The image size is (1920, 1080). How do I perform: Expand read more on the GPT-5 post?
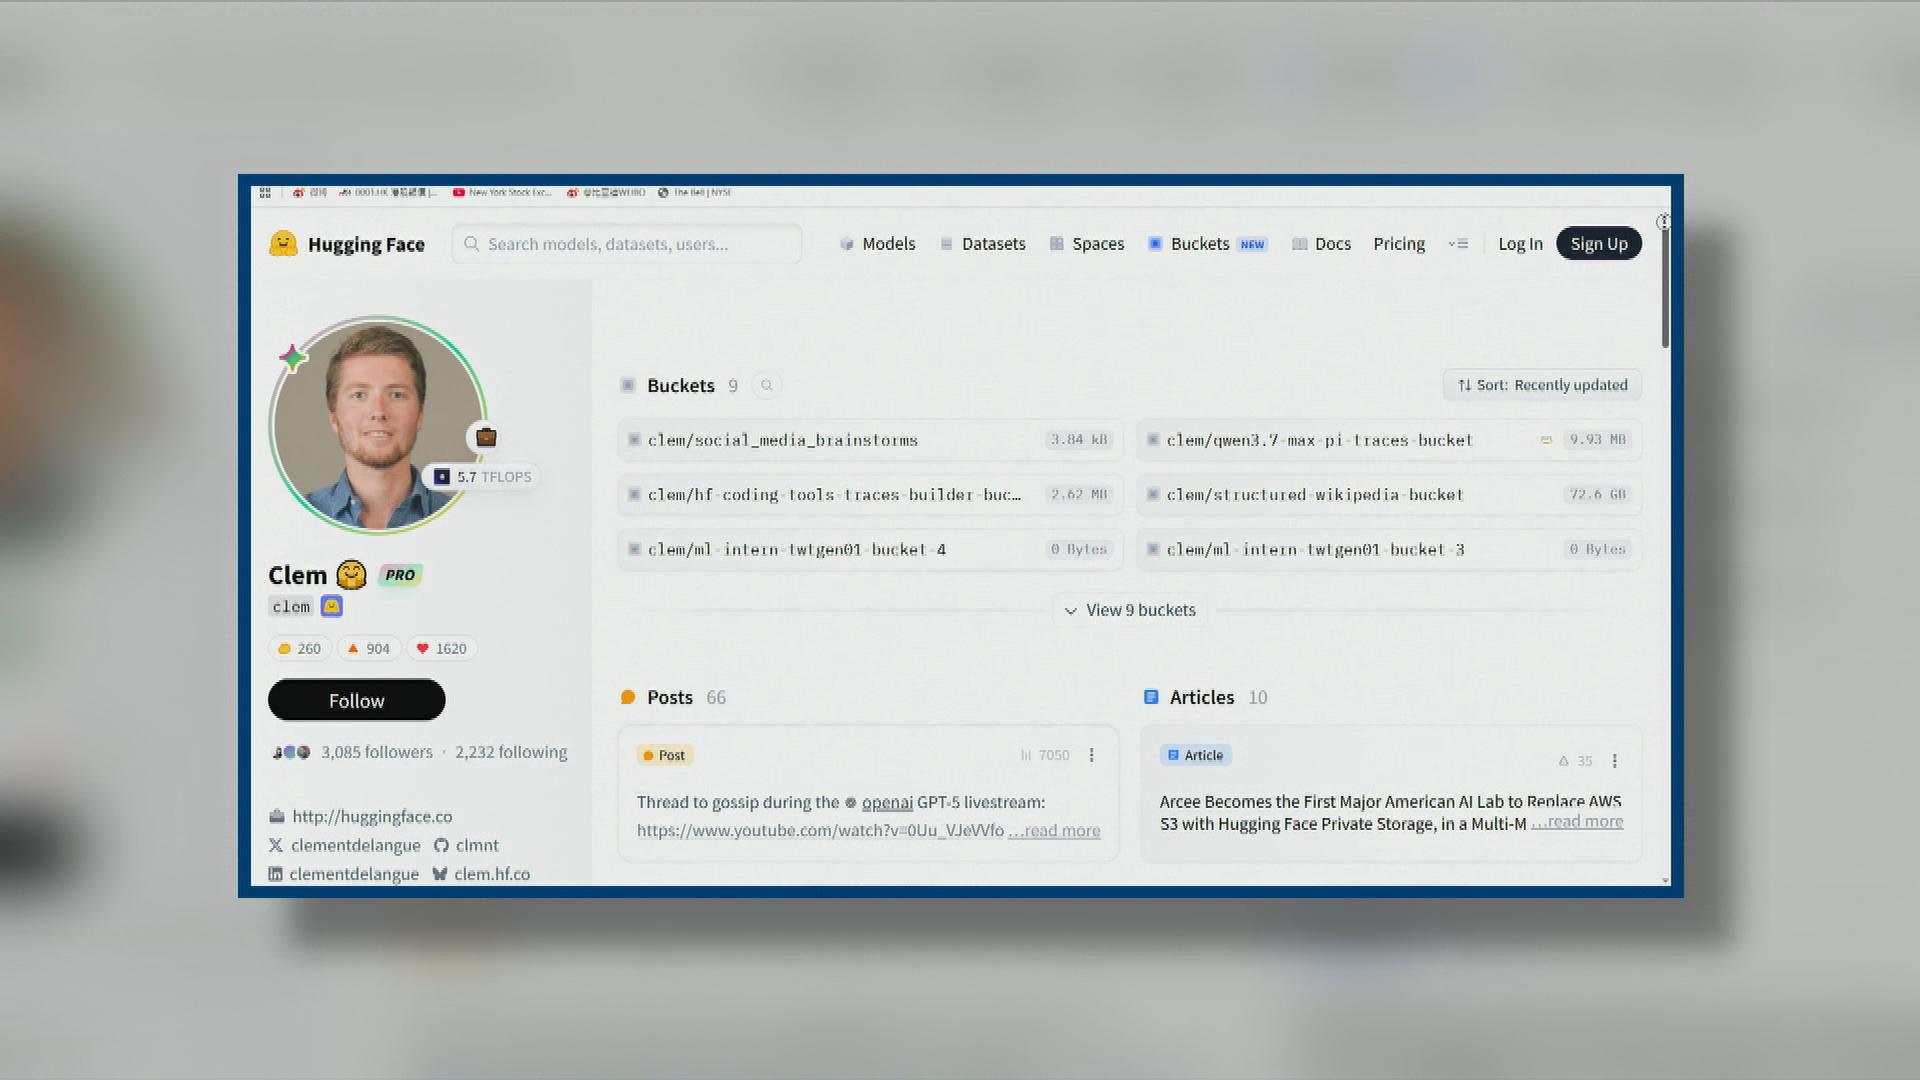click(x=1054, y=830)
